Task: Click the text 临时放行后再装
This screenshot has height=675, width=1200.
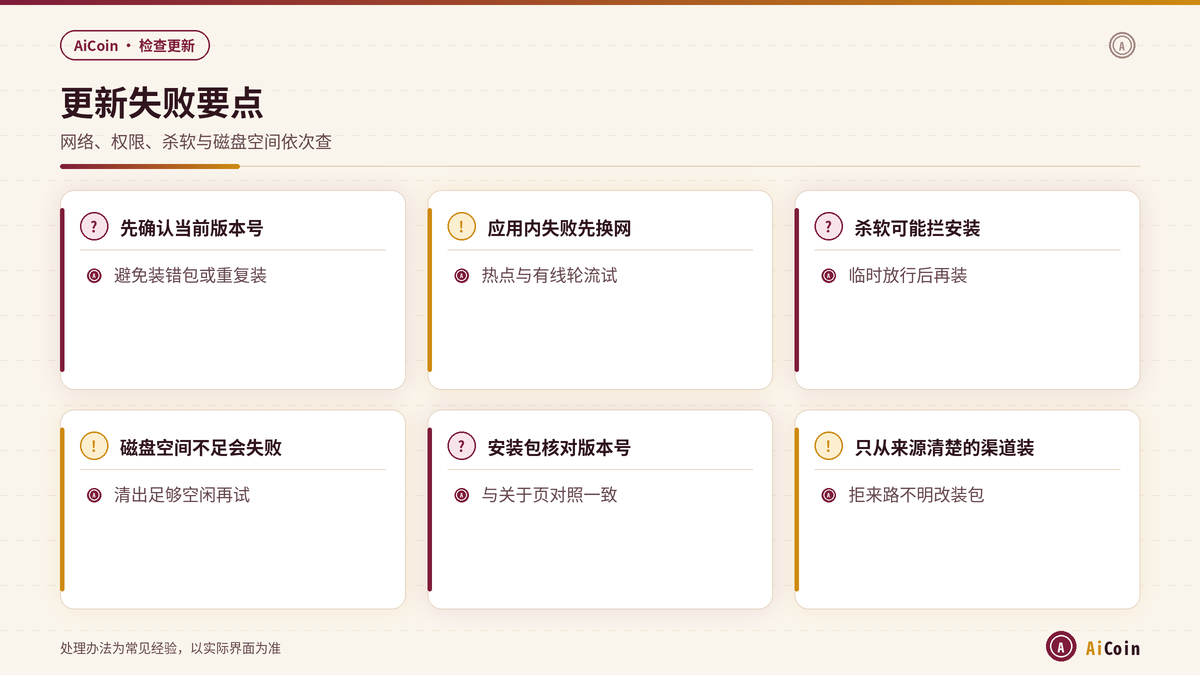Action: [908, 276]
